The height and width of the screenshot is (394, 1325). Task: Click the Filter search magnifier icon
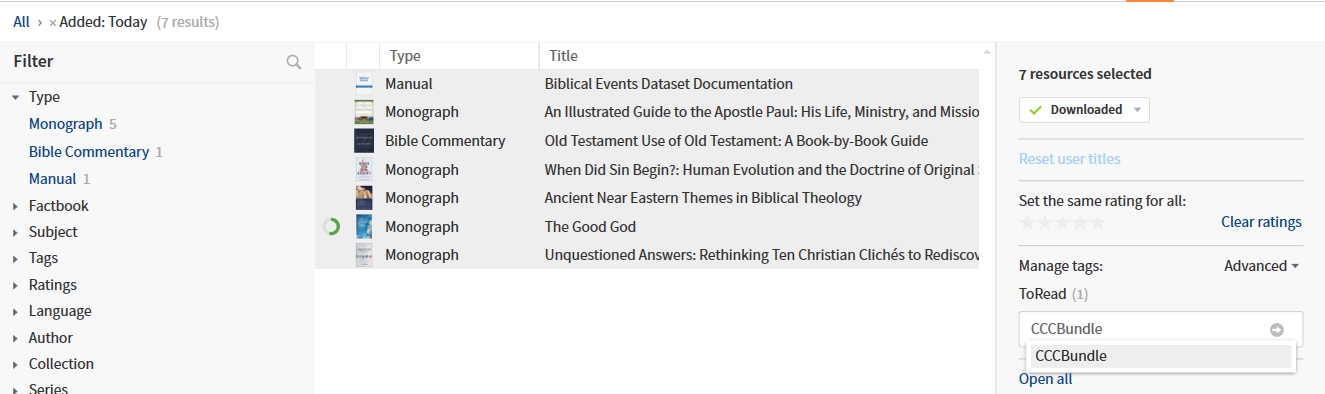(294, 62)
